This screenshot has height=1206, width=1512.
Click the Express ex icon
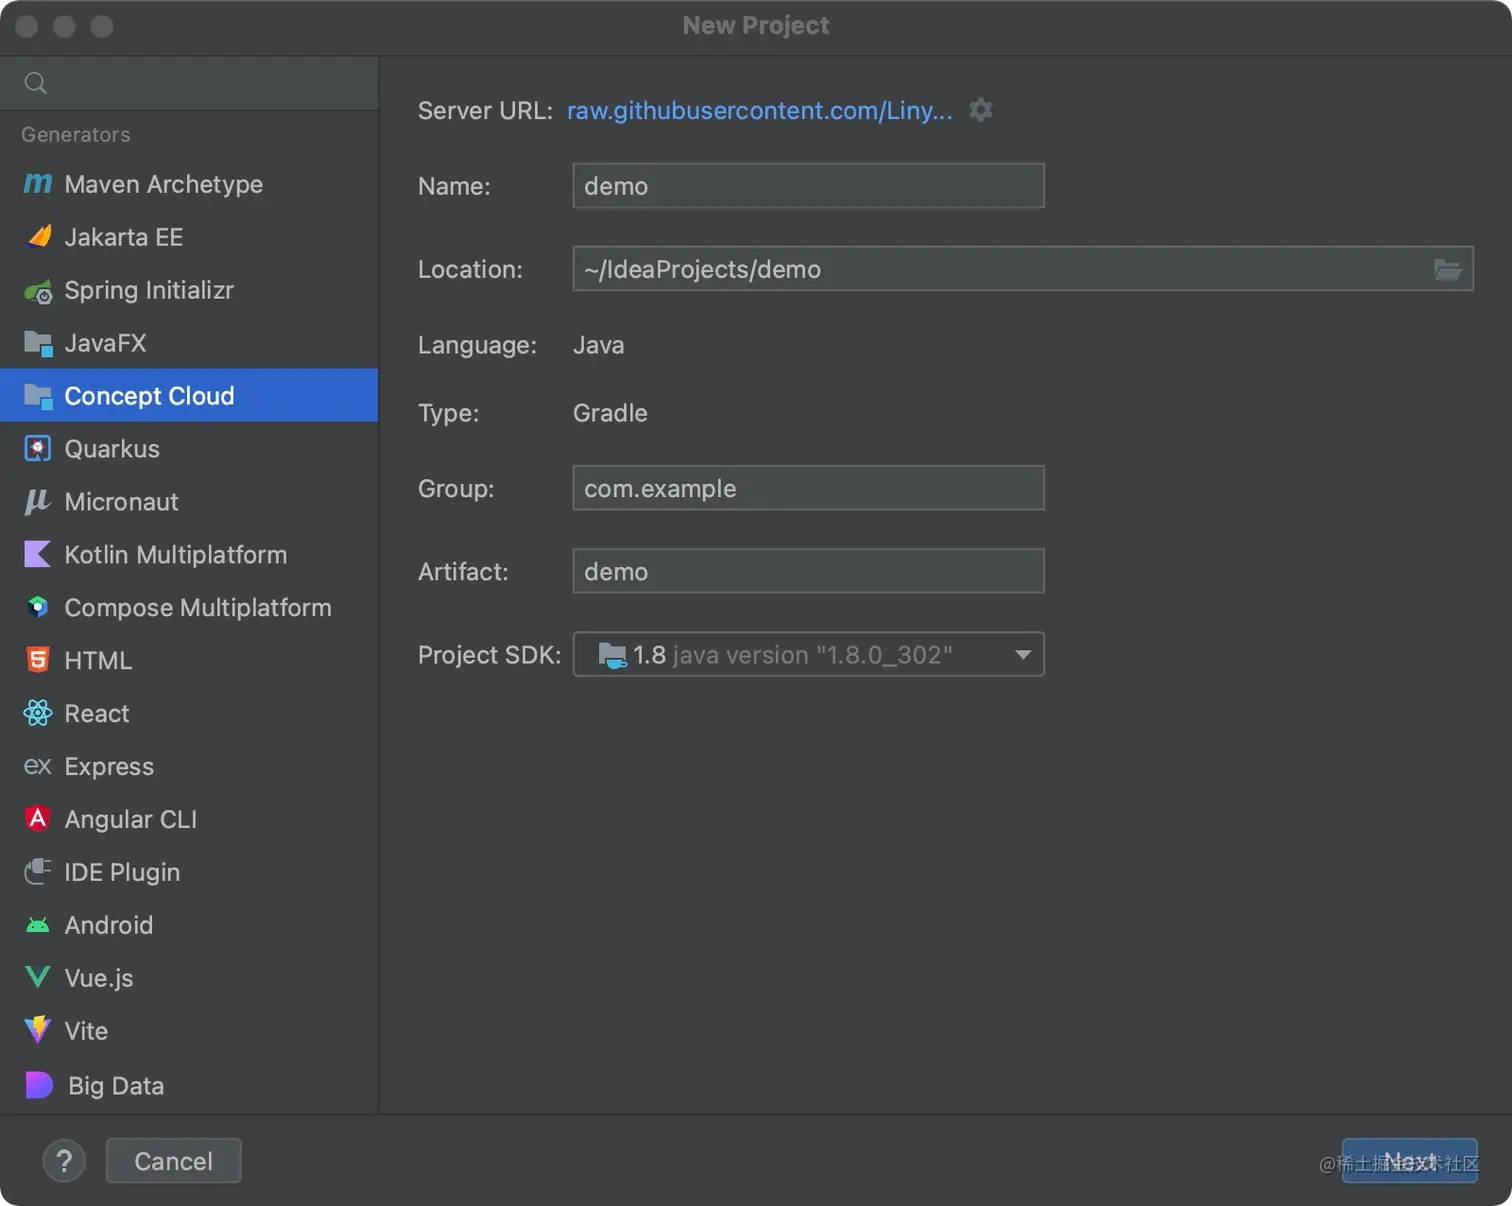[38, 766]
